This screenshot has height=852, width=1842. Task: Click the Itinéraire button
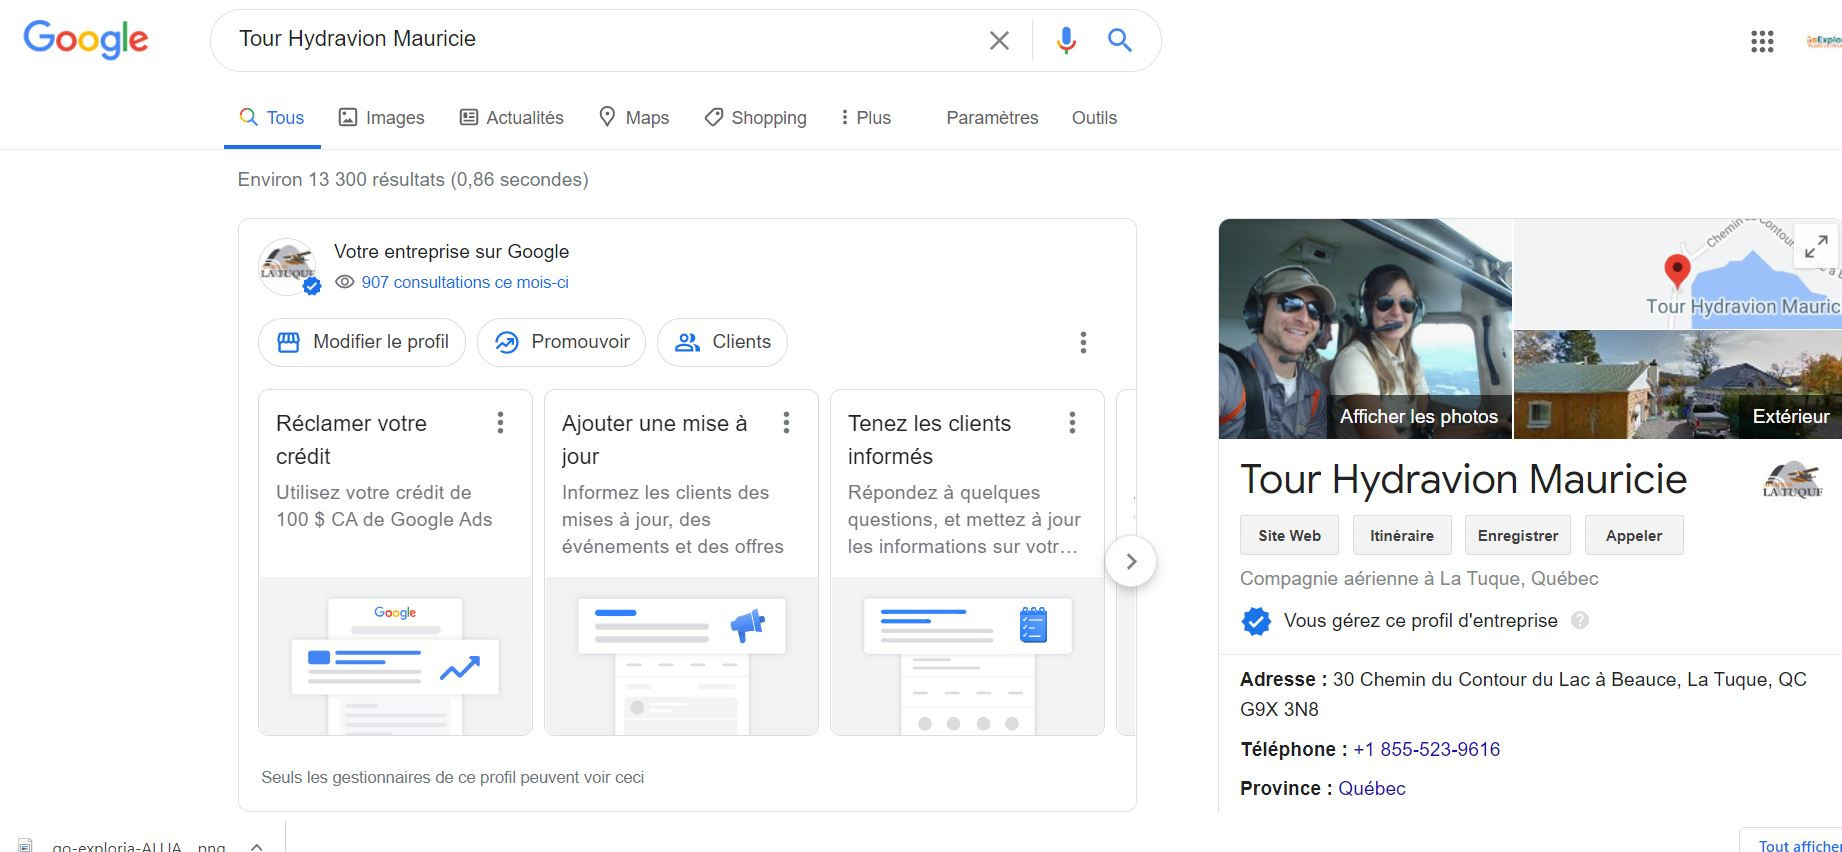1401,535
